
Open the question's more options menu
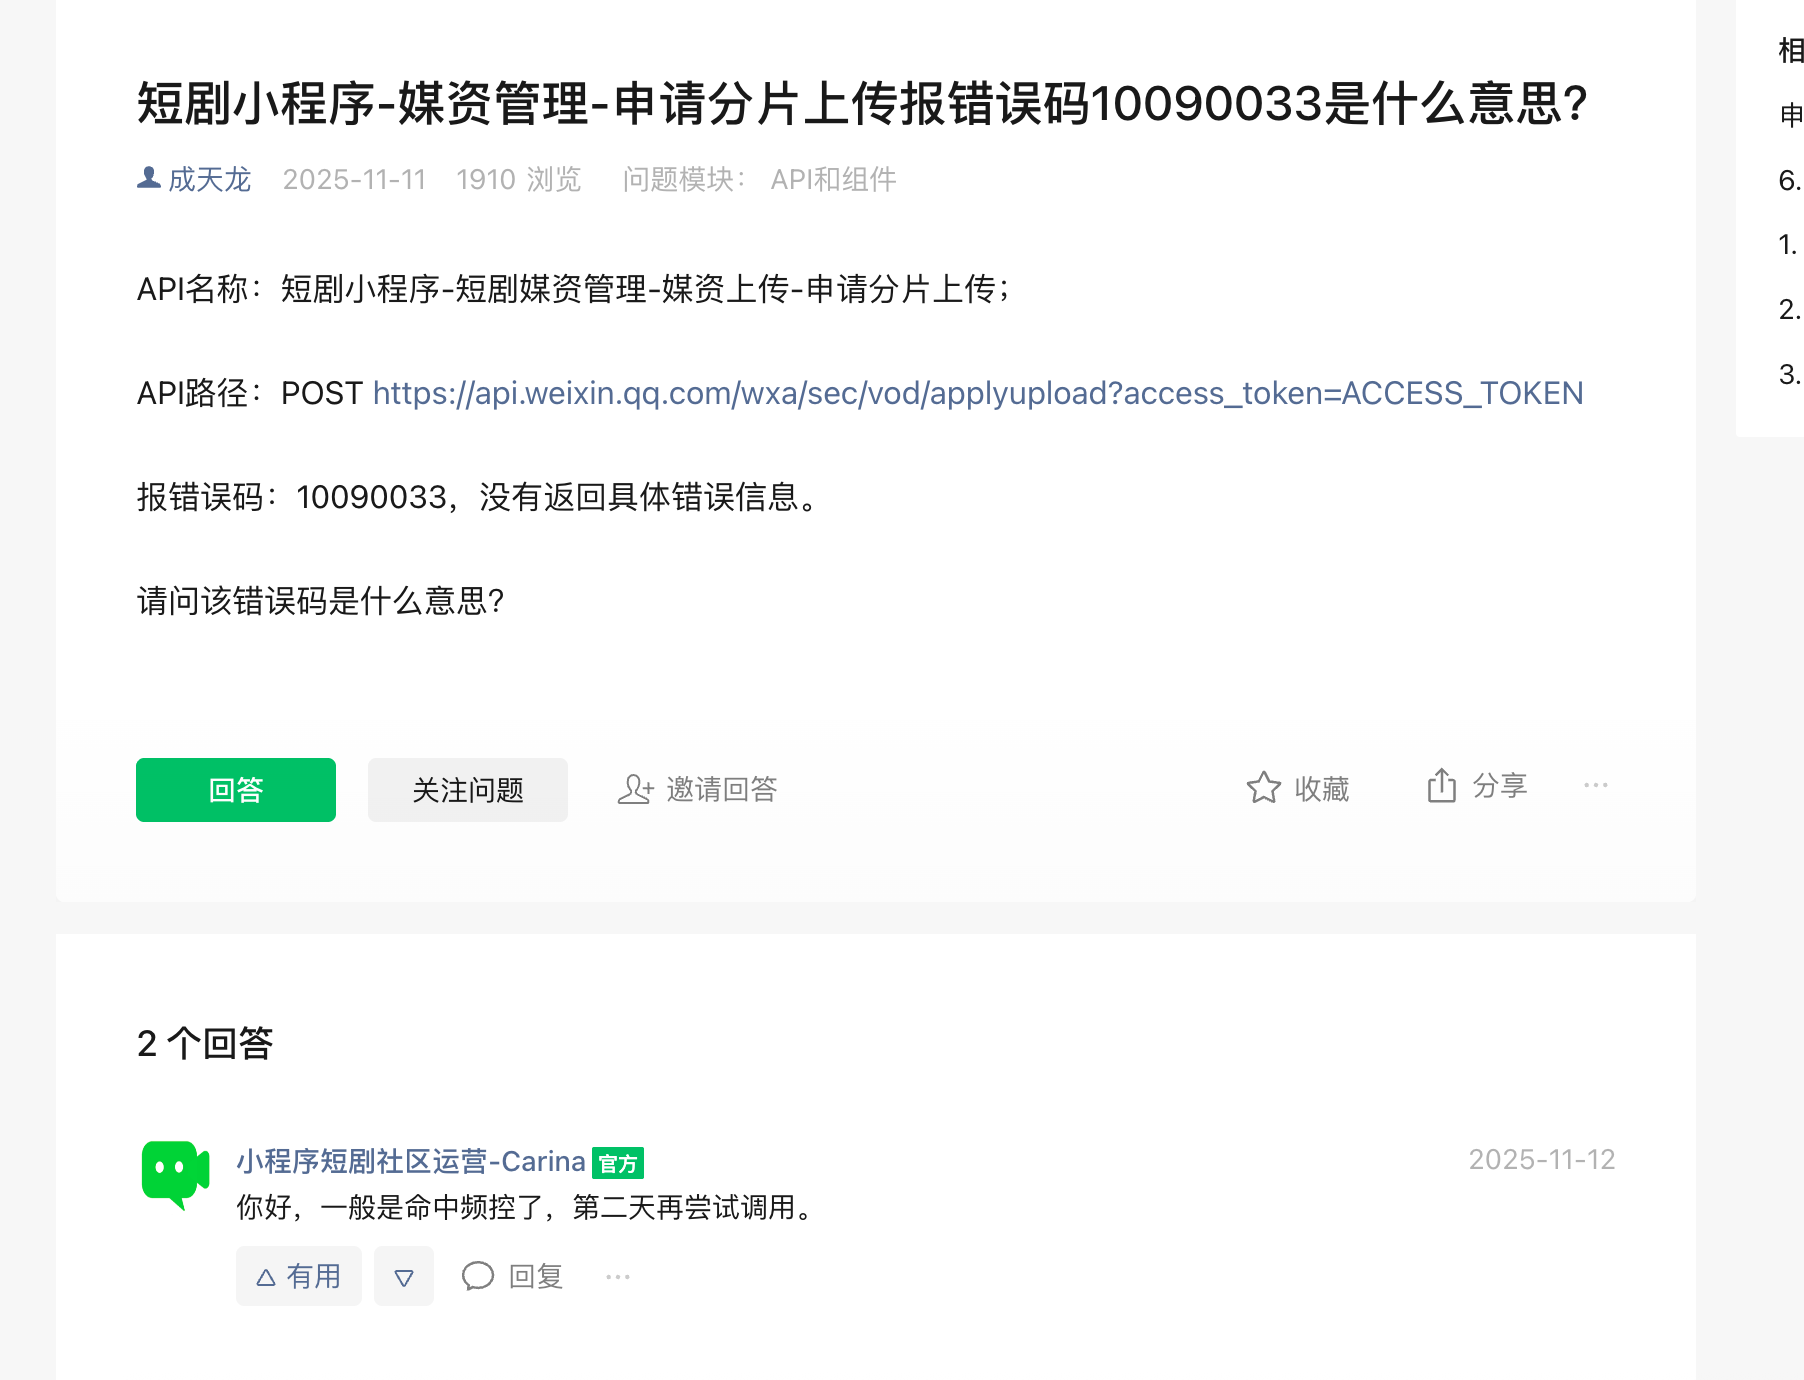point(1596,786)
